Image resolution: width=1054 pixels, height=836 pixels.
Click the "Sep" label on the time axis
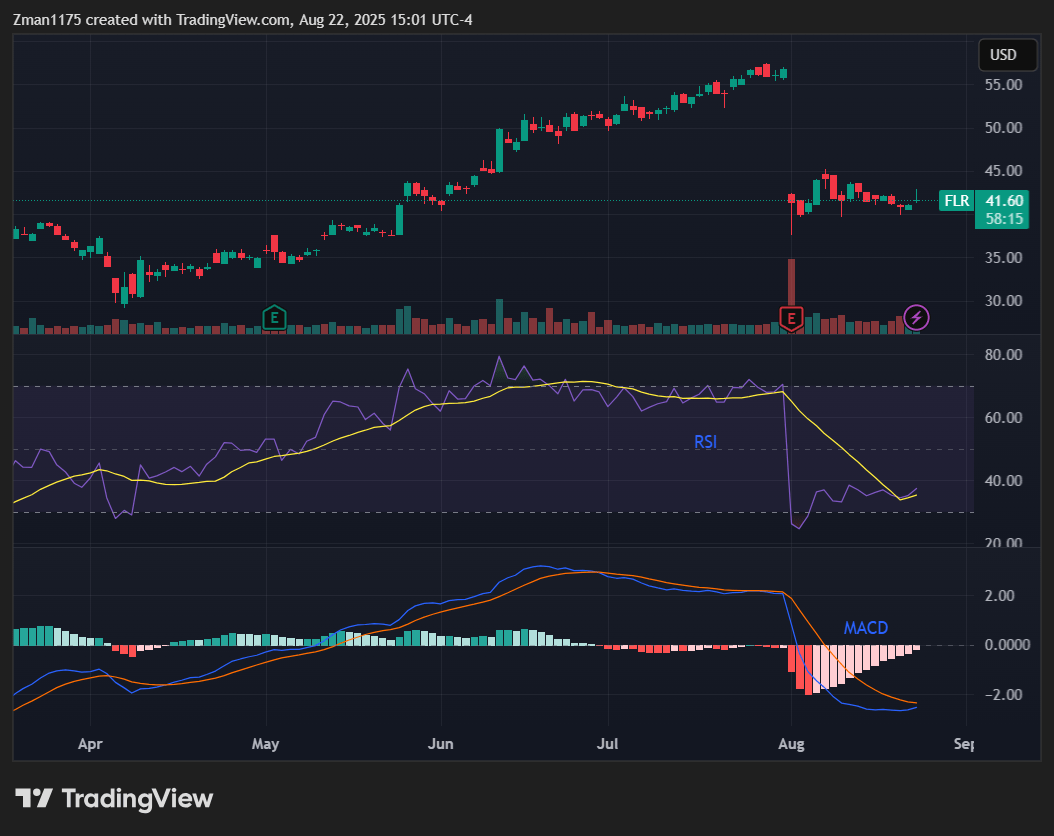[964, 744]
